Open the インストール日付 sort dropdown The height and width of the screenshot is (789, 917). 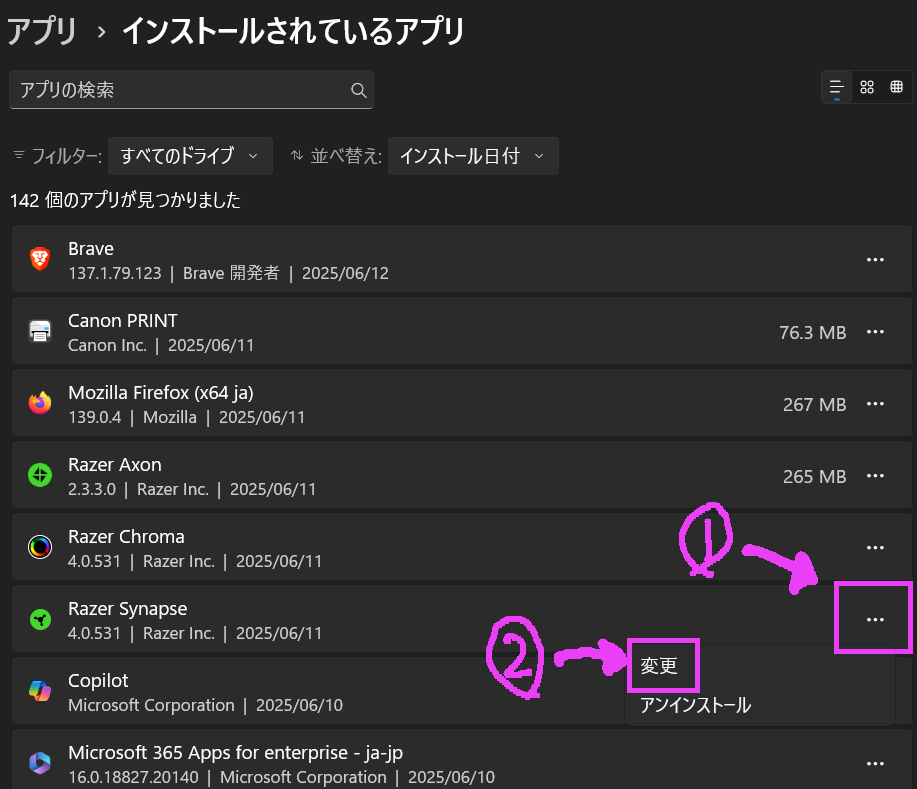point(473,156)
